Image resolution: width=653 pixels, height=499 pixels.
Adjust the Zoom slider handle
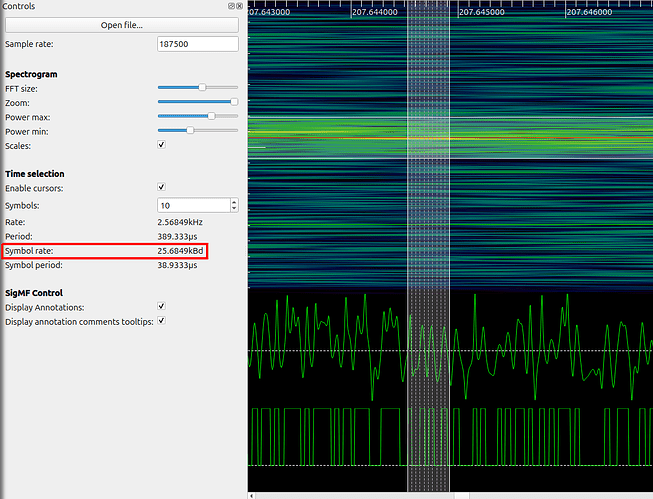234,102
